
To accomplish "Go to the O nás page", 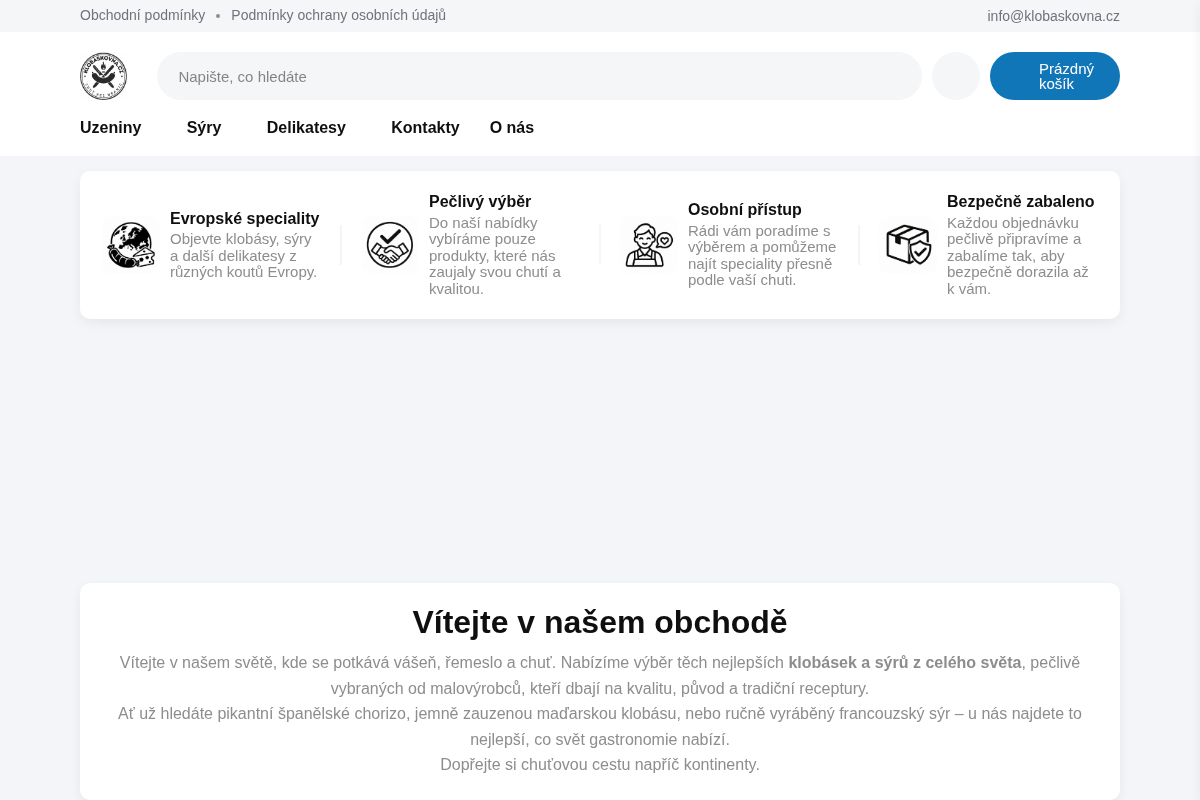I will click(x=512, y=128).
